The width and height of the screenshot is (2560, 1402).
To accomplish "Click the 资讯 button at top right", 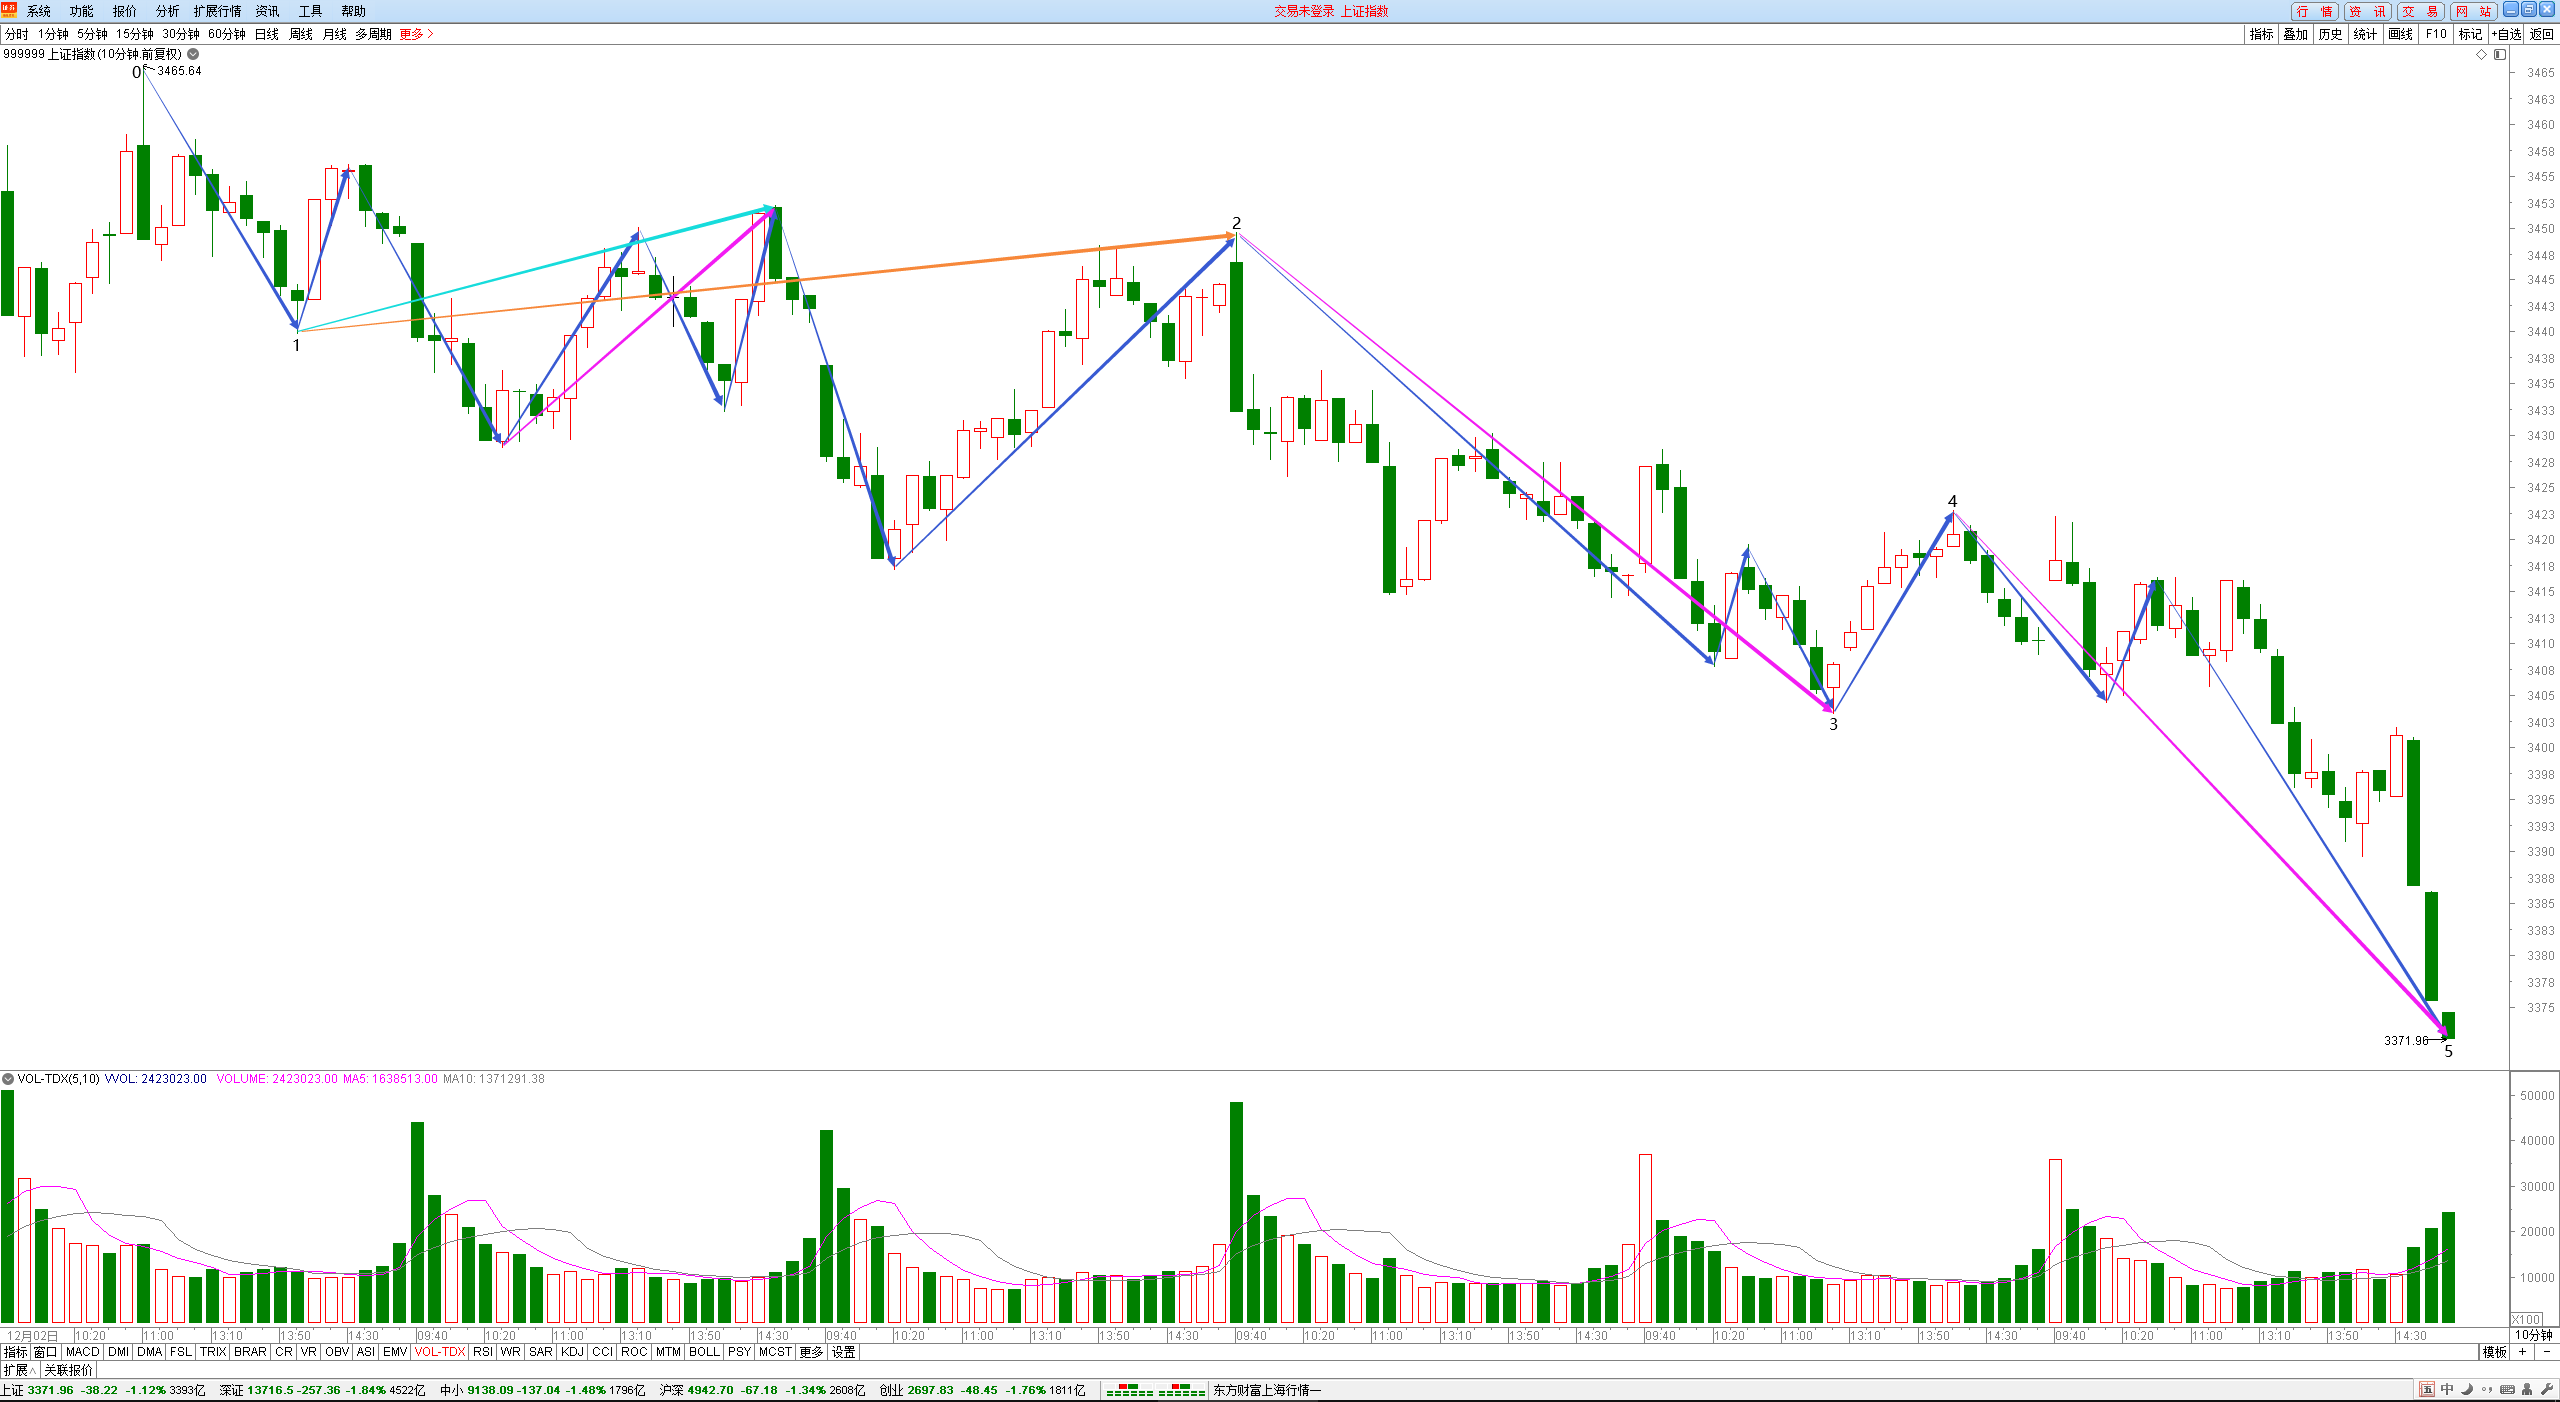I will [x=2367, y=11].
